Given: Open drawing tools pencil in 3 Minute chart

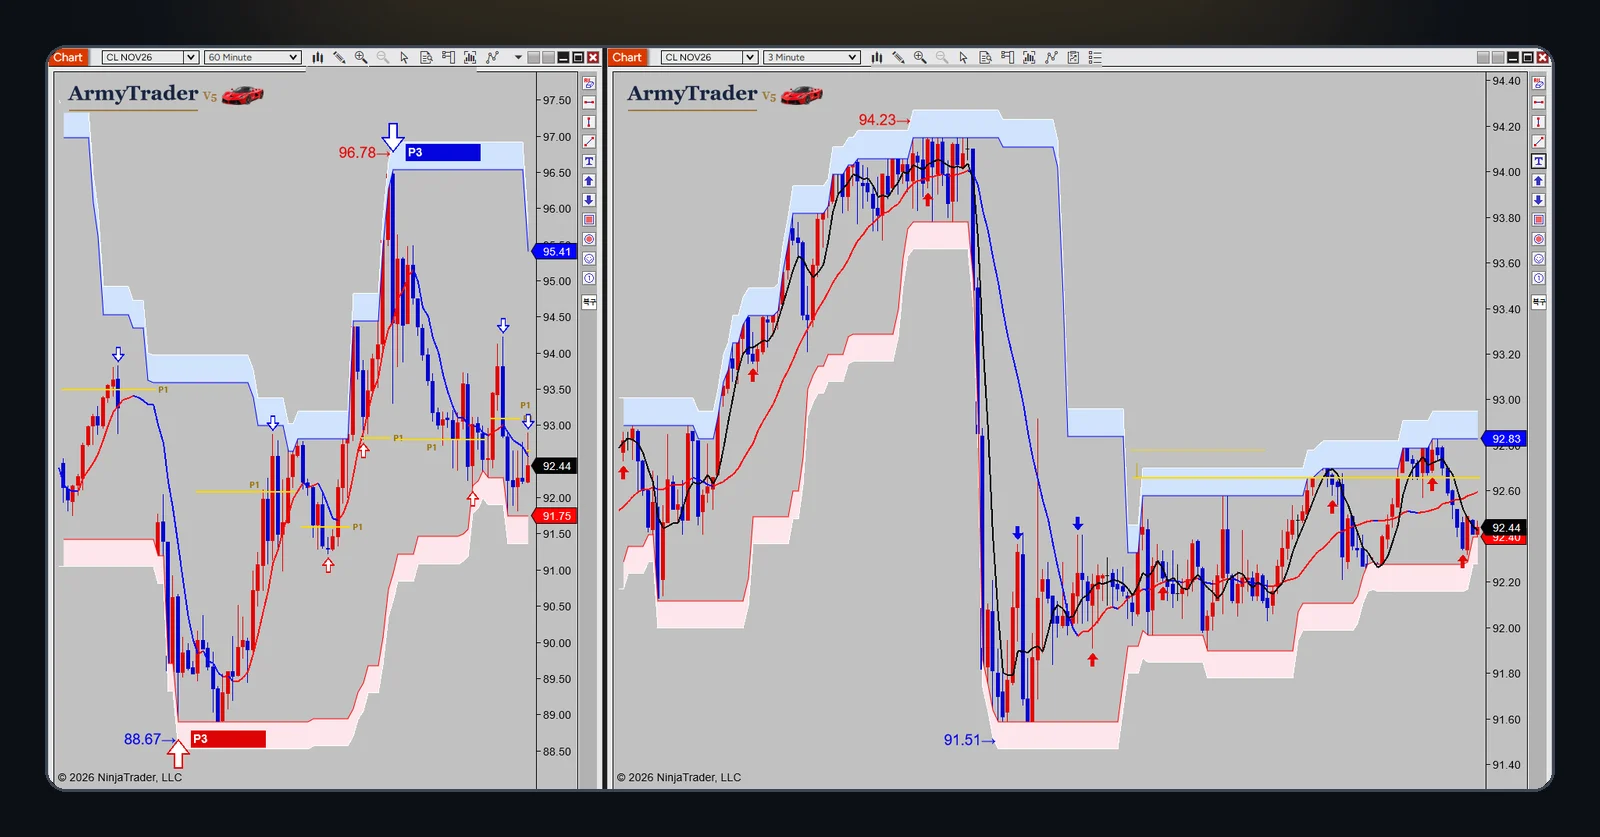Looking at the screenshot, I should (x=898, y=57).
